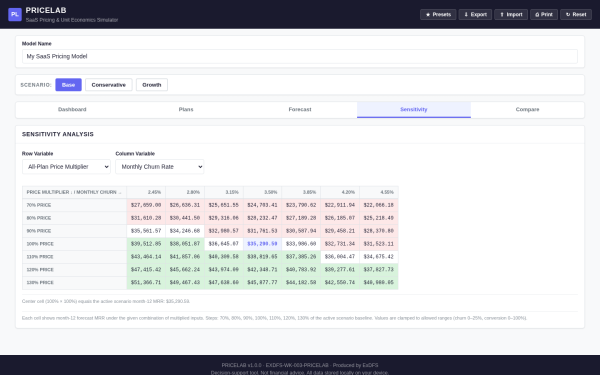Switch to the Conservative scenario
Screen dimensions: 600x375
tap(109, 85)
